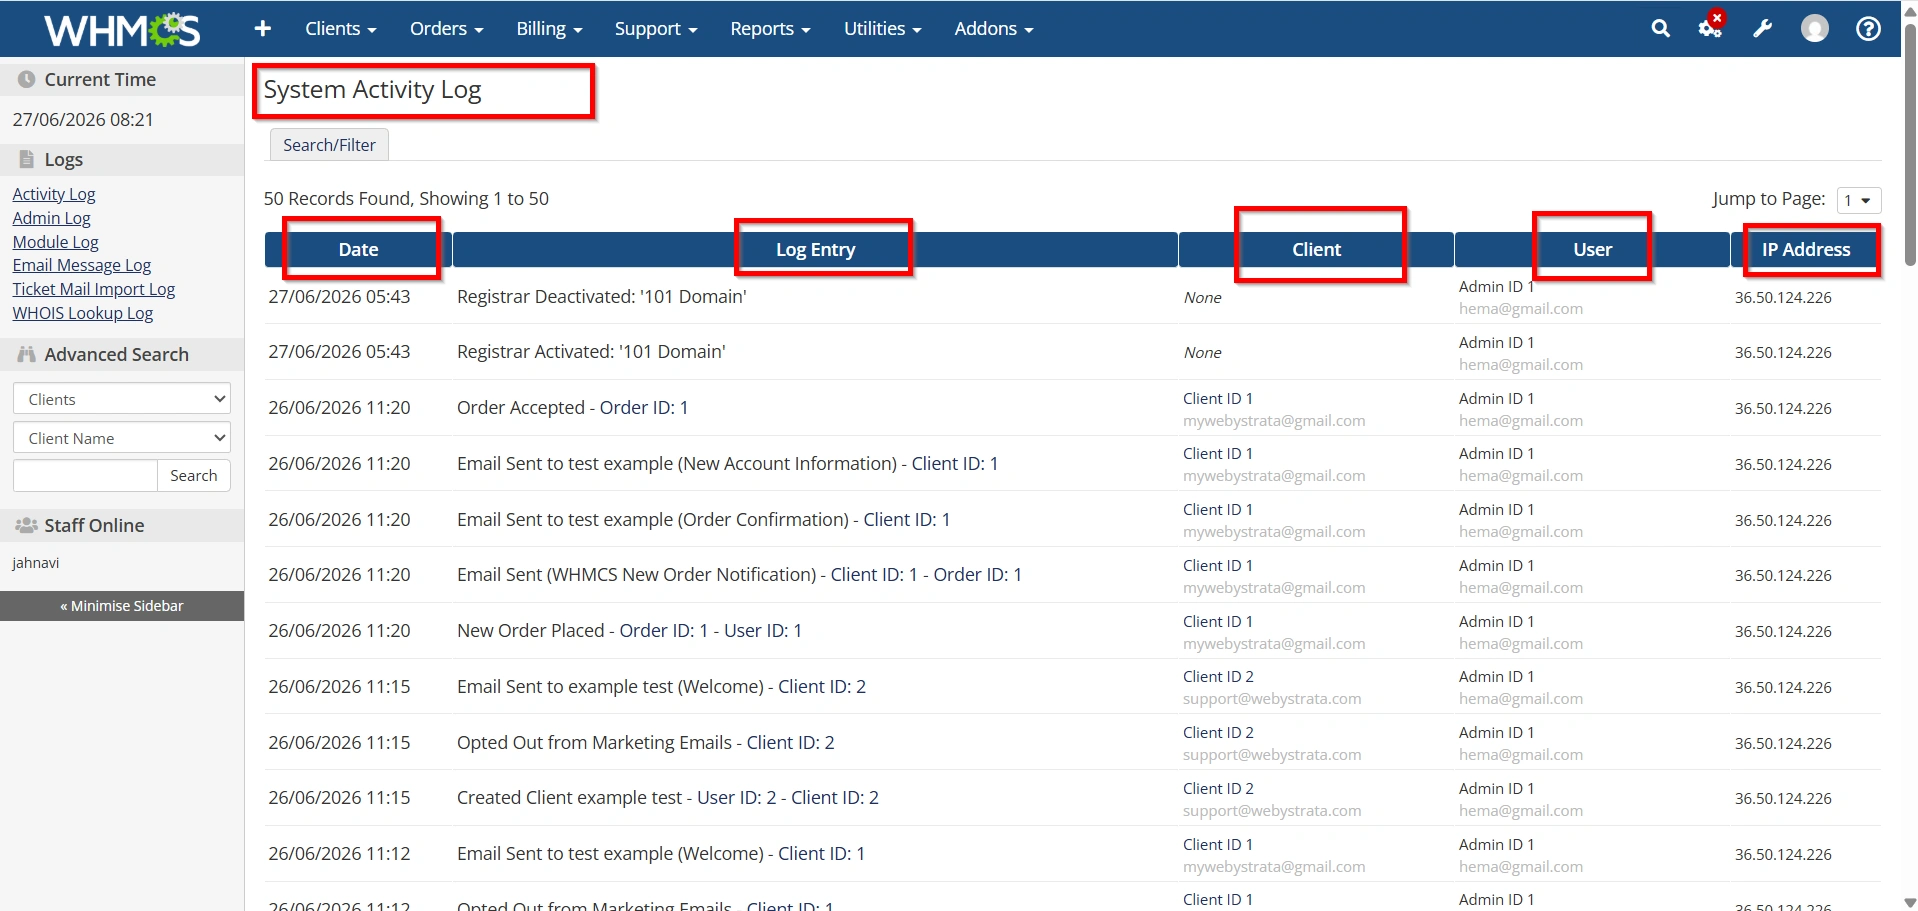
Task: Open the Ticket Mail Import Log link
Action: 93,289
